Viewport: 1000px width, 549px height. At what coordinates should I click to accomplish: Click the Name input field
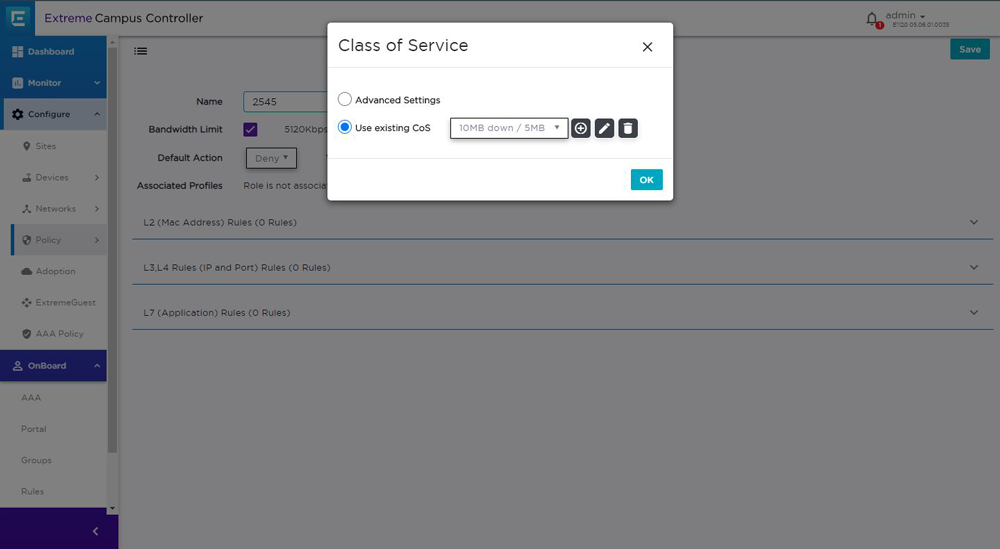pyautogui.click(x=285, y=102)
